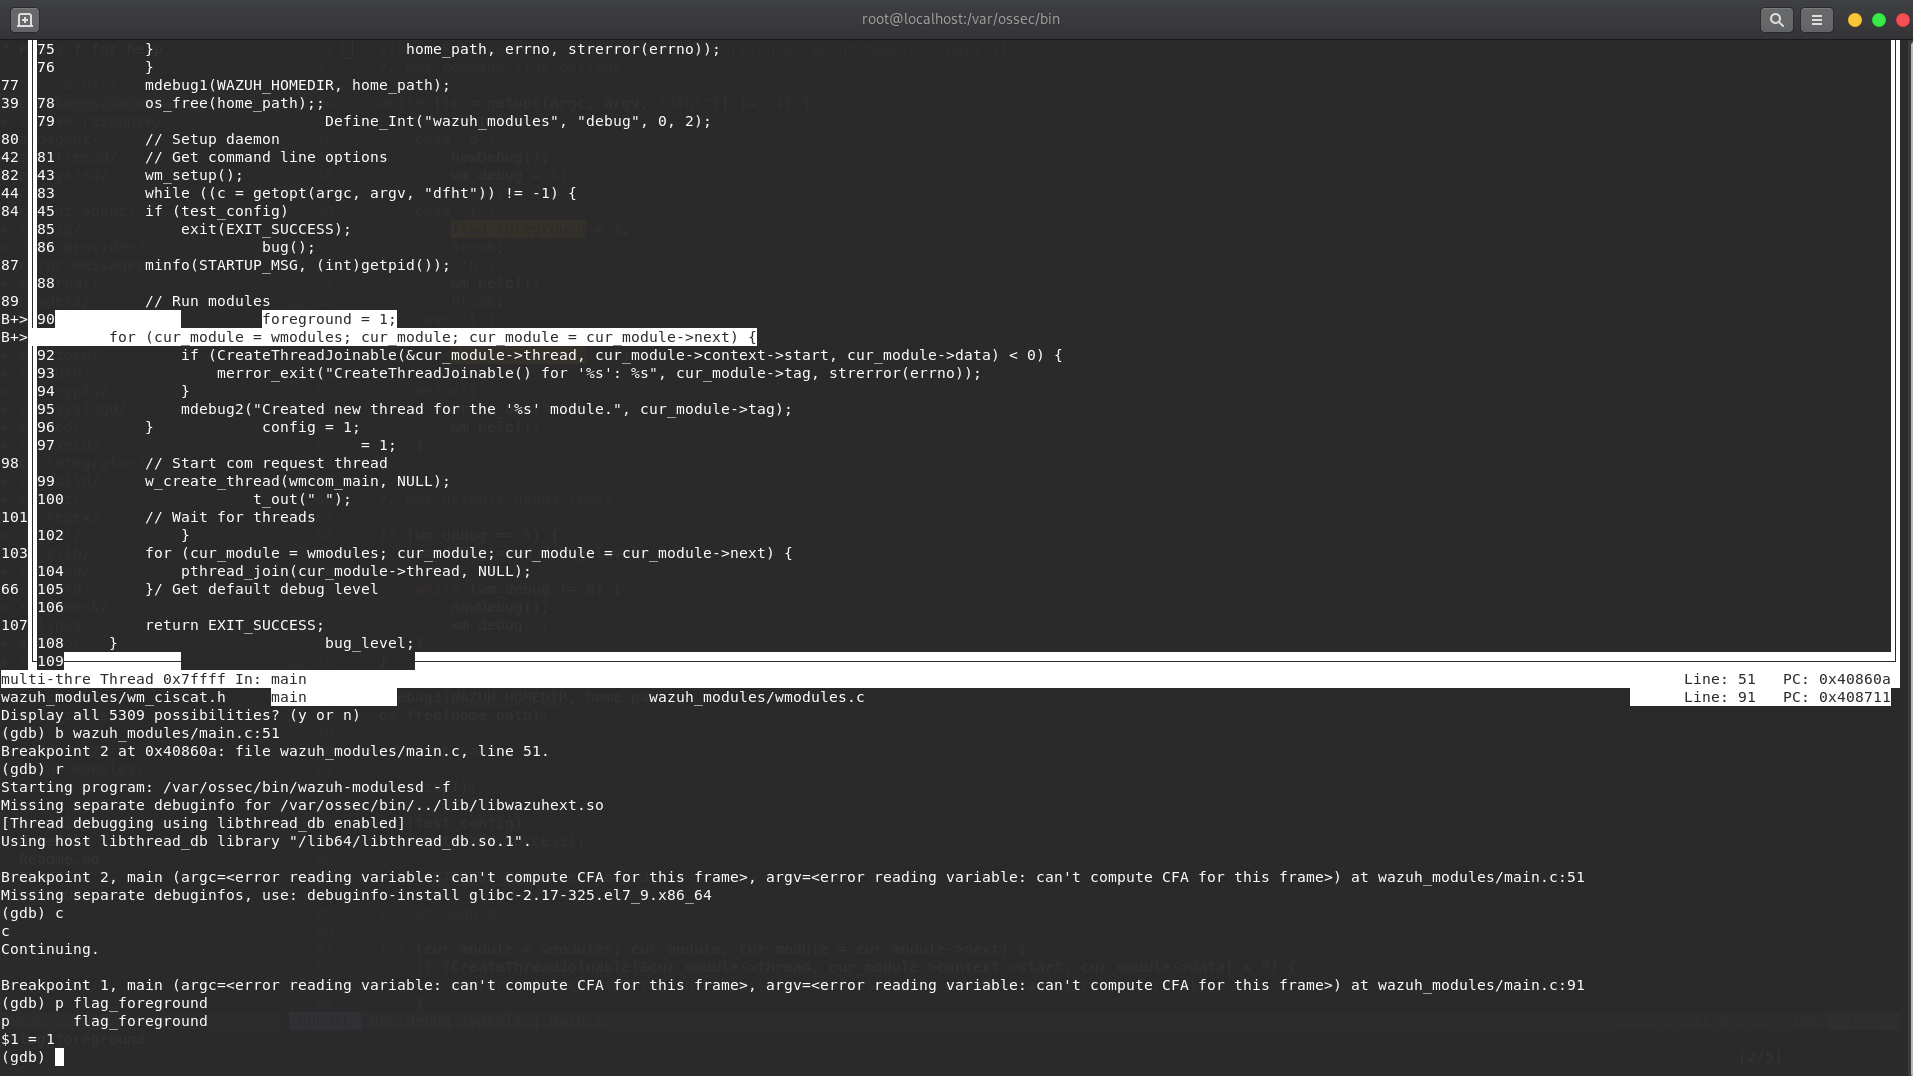The width and height of the screenshot is (1913, 1076).
Task: Select the Continuing. output line
Action: [x=51, y=949]
